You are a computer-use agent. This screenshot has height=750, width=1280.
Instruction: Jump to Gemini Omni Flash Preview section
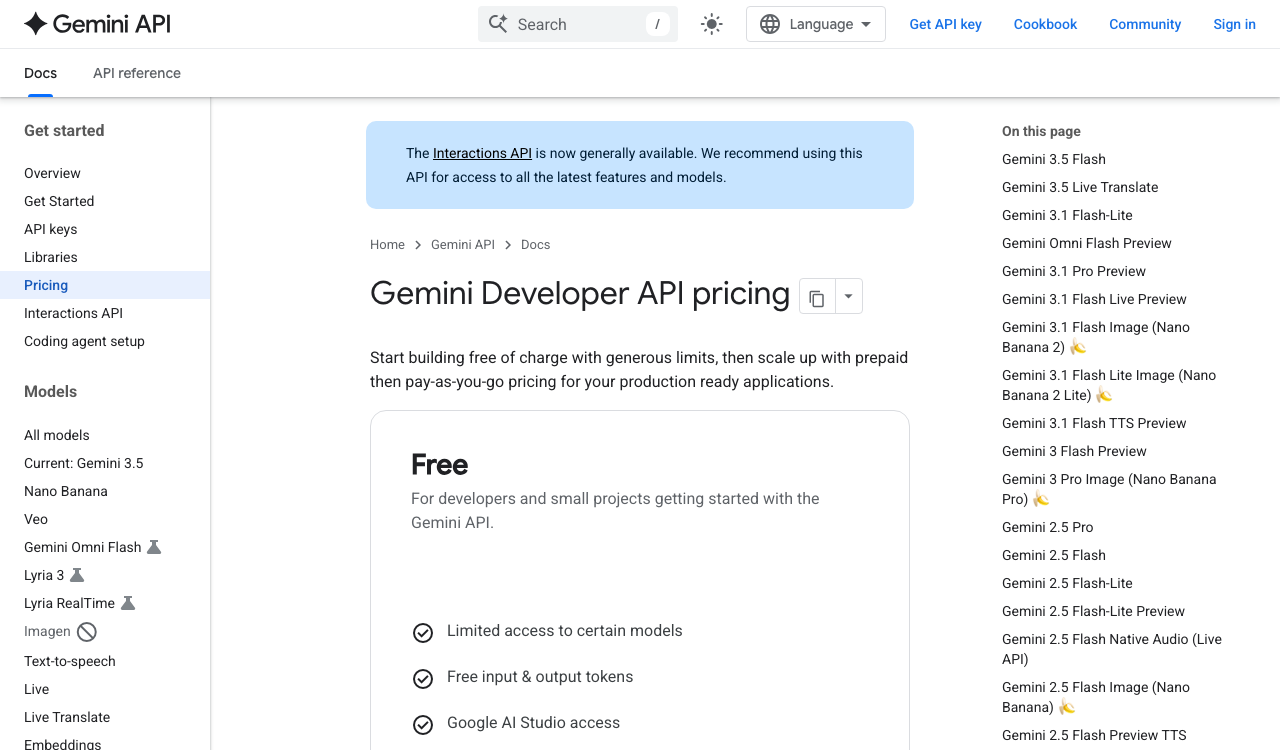pos(1087,243)
